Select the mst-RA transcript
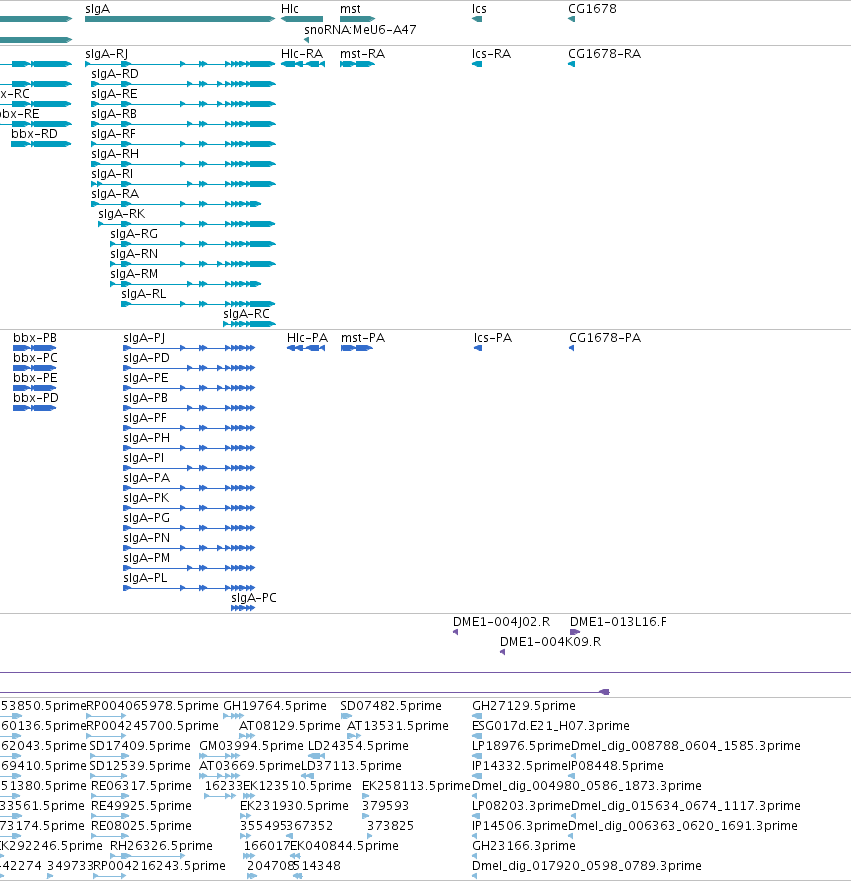This screenshot has height=881, width=851. [x=357, y=64]
